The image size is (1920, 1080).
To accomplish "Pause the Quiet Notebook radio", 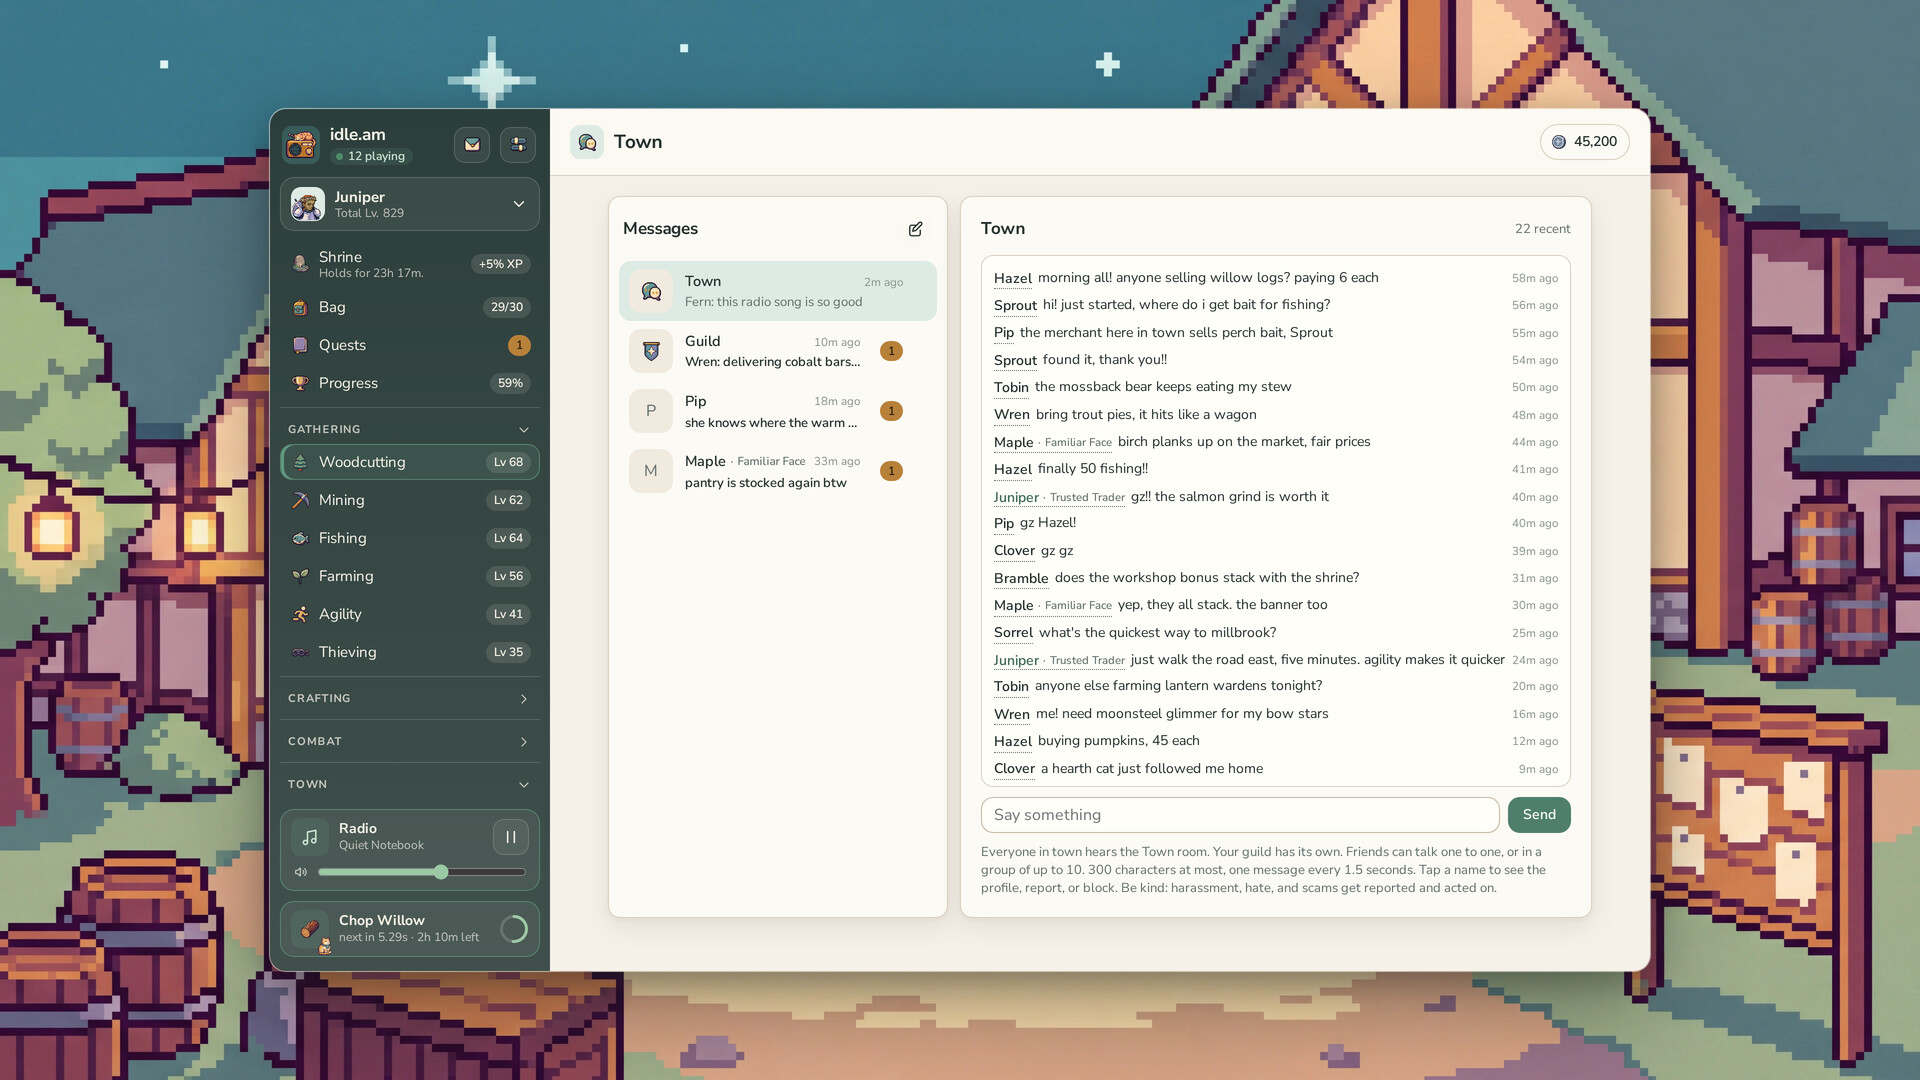I will [511, 837].
